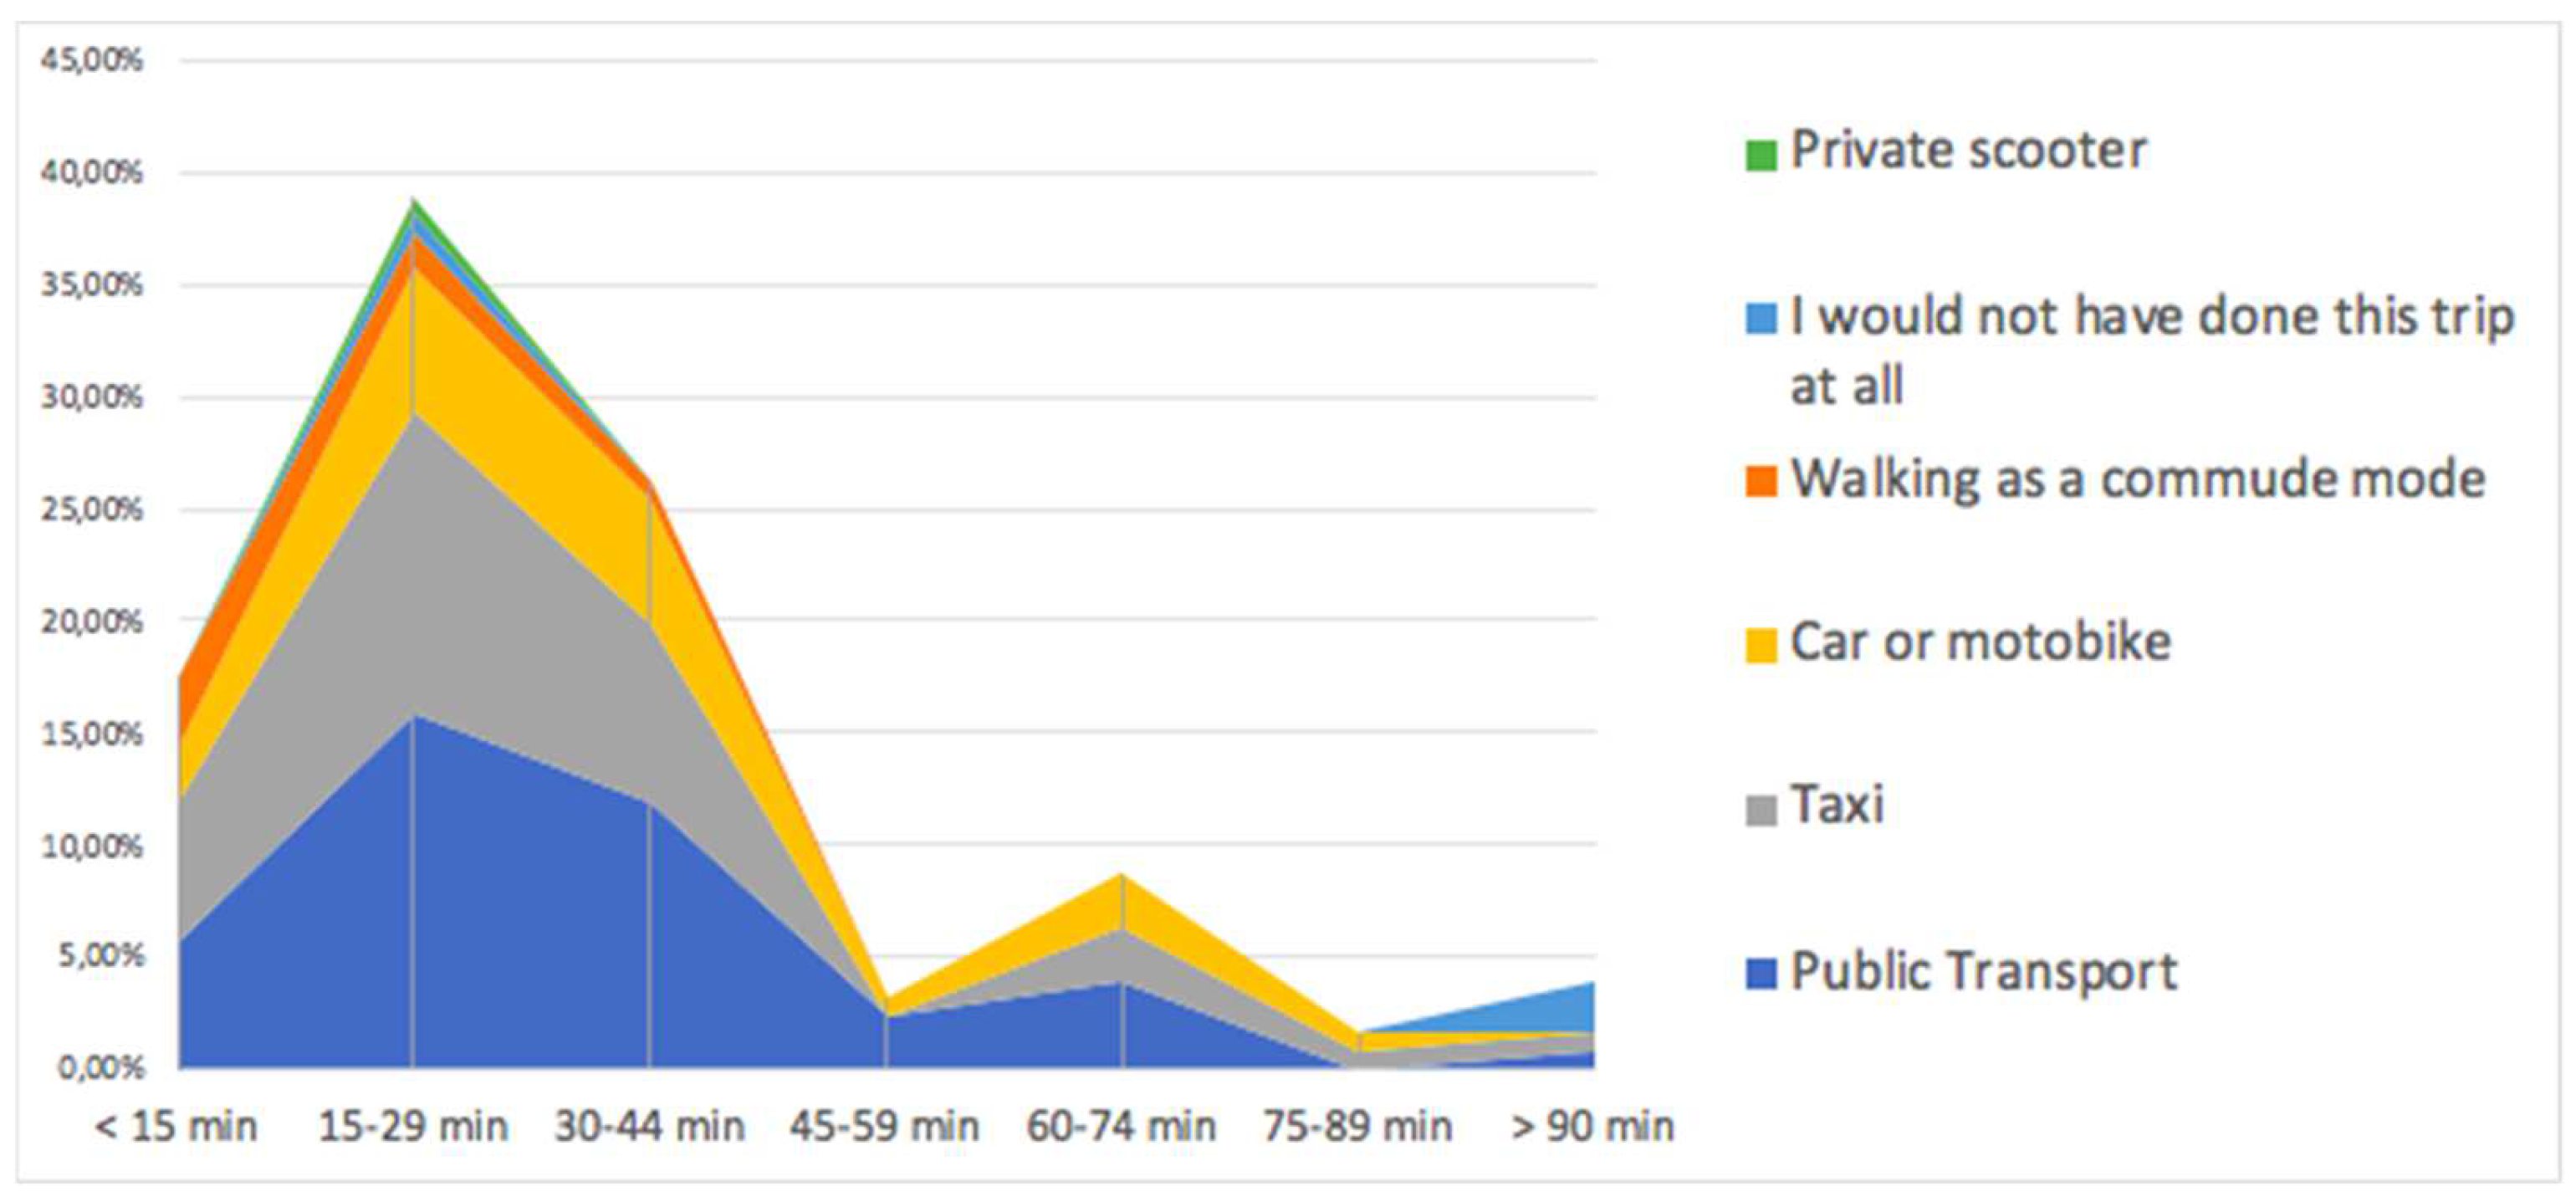Click the '30-44 min' axis label
2576x1202 pixels.
(650, 1127)
